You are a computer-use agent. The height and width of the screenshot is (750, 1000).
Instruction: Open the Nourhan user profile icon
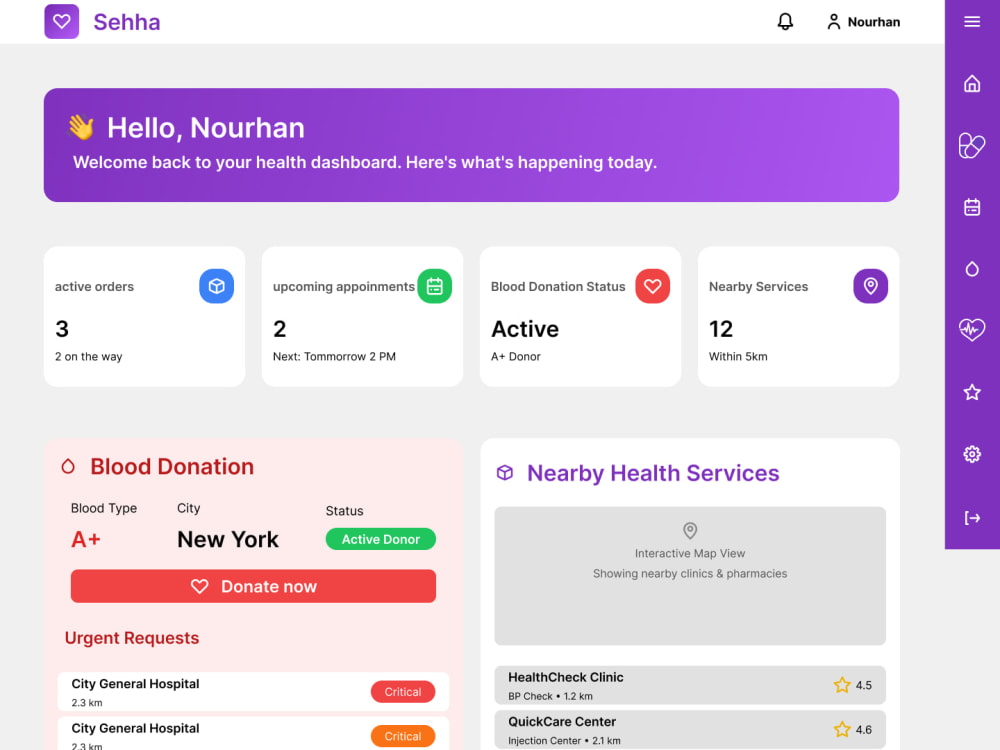833,22
